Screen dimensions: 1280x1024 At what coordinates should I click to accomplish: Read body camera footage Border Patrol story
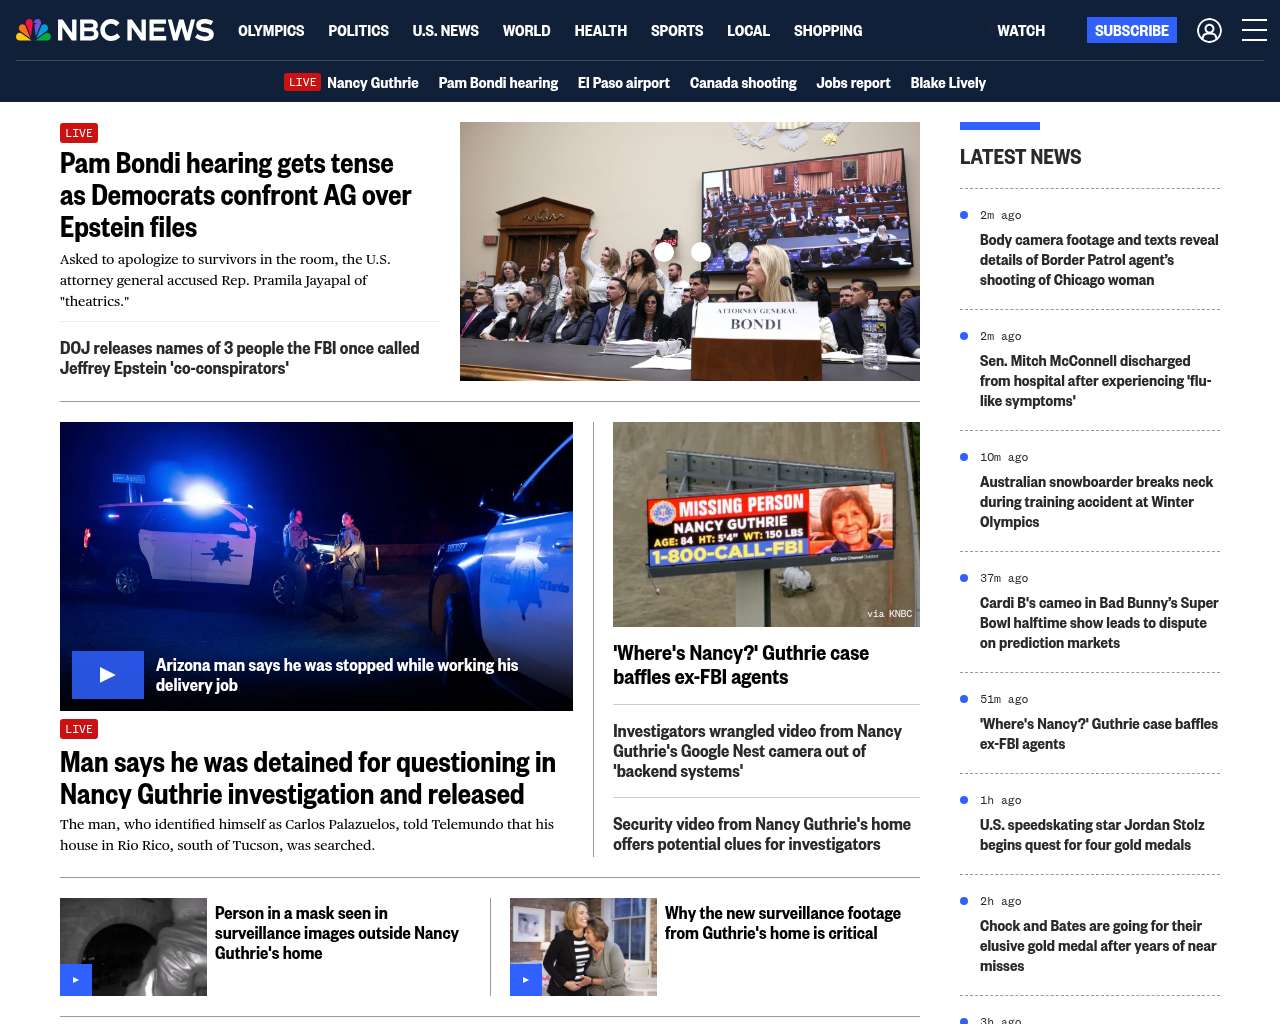(x=1099, y=260)
